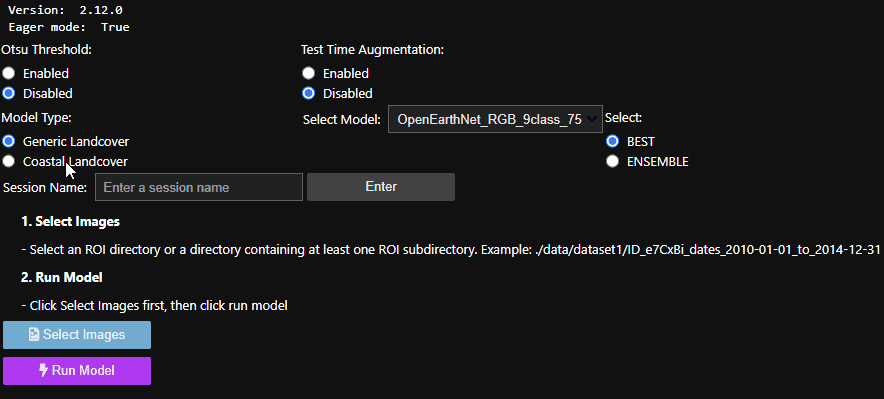This screenshot has width=884, height=399.
Task: Choose the Coastal Landcover model type
Action: point(8,161)
